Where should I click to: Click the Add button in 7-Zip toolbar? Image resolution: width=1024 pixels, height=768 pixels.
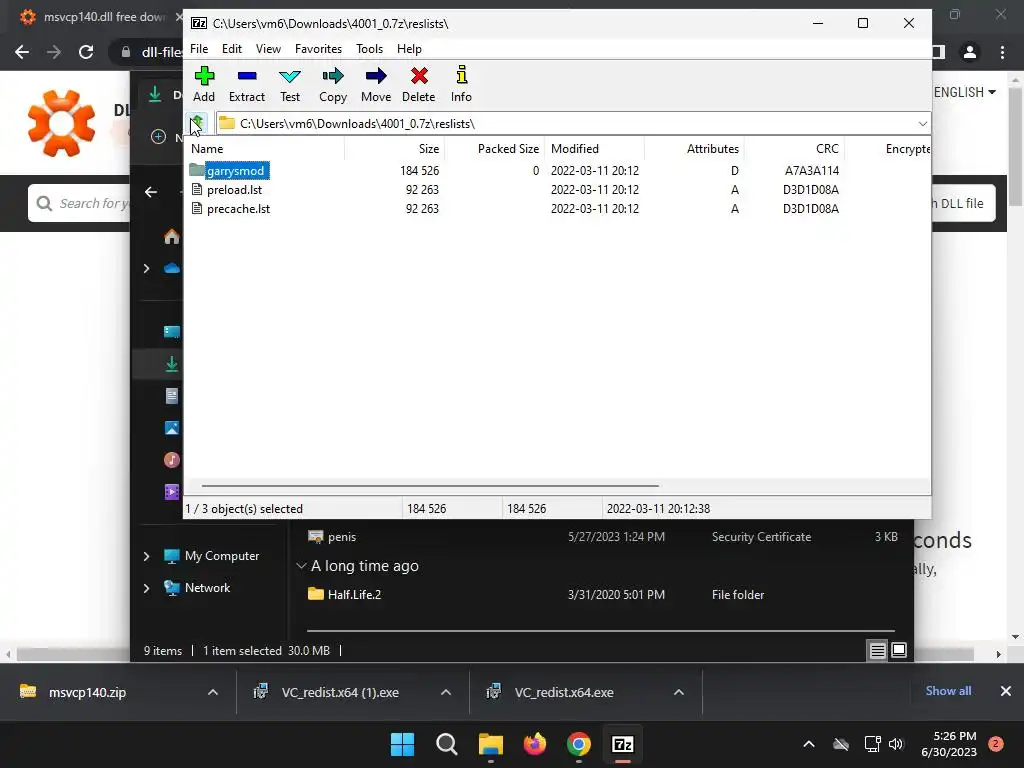[204, 85]
